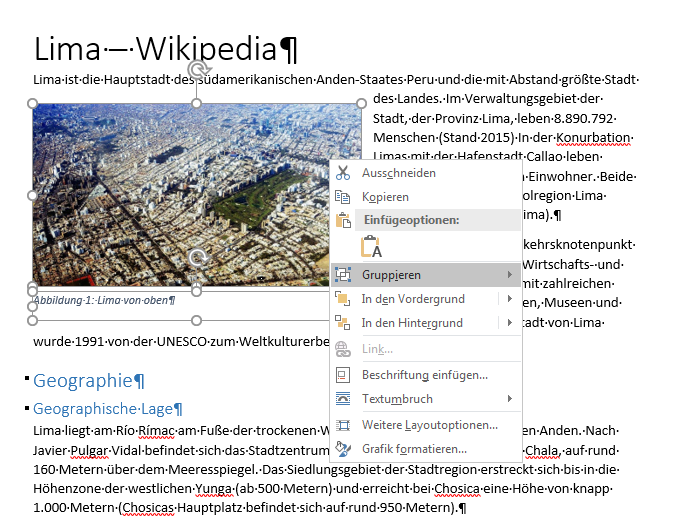Open Textumbruch menu entry
673x522 pixels.
(x=427, y=399)
